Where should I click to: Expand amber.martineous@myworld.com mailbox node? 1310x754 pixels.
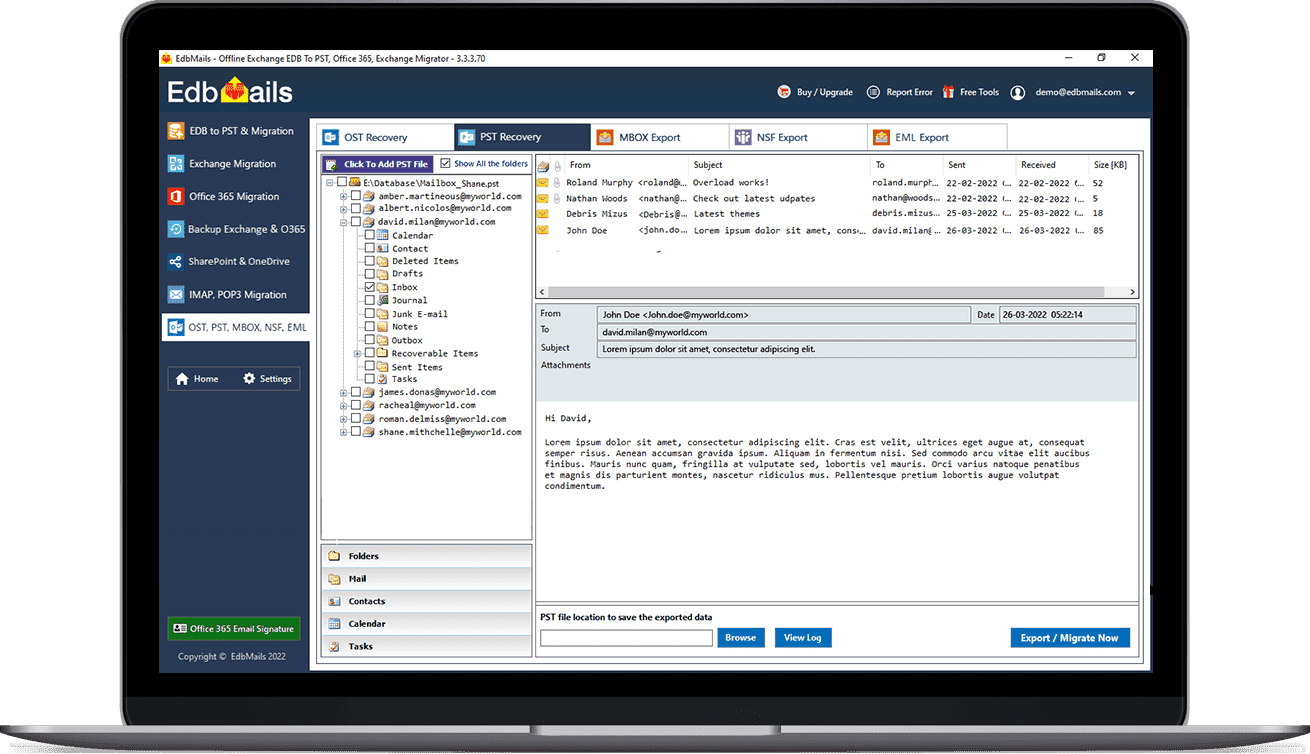coord(344,196)
